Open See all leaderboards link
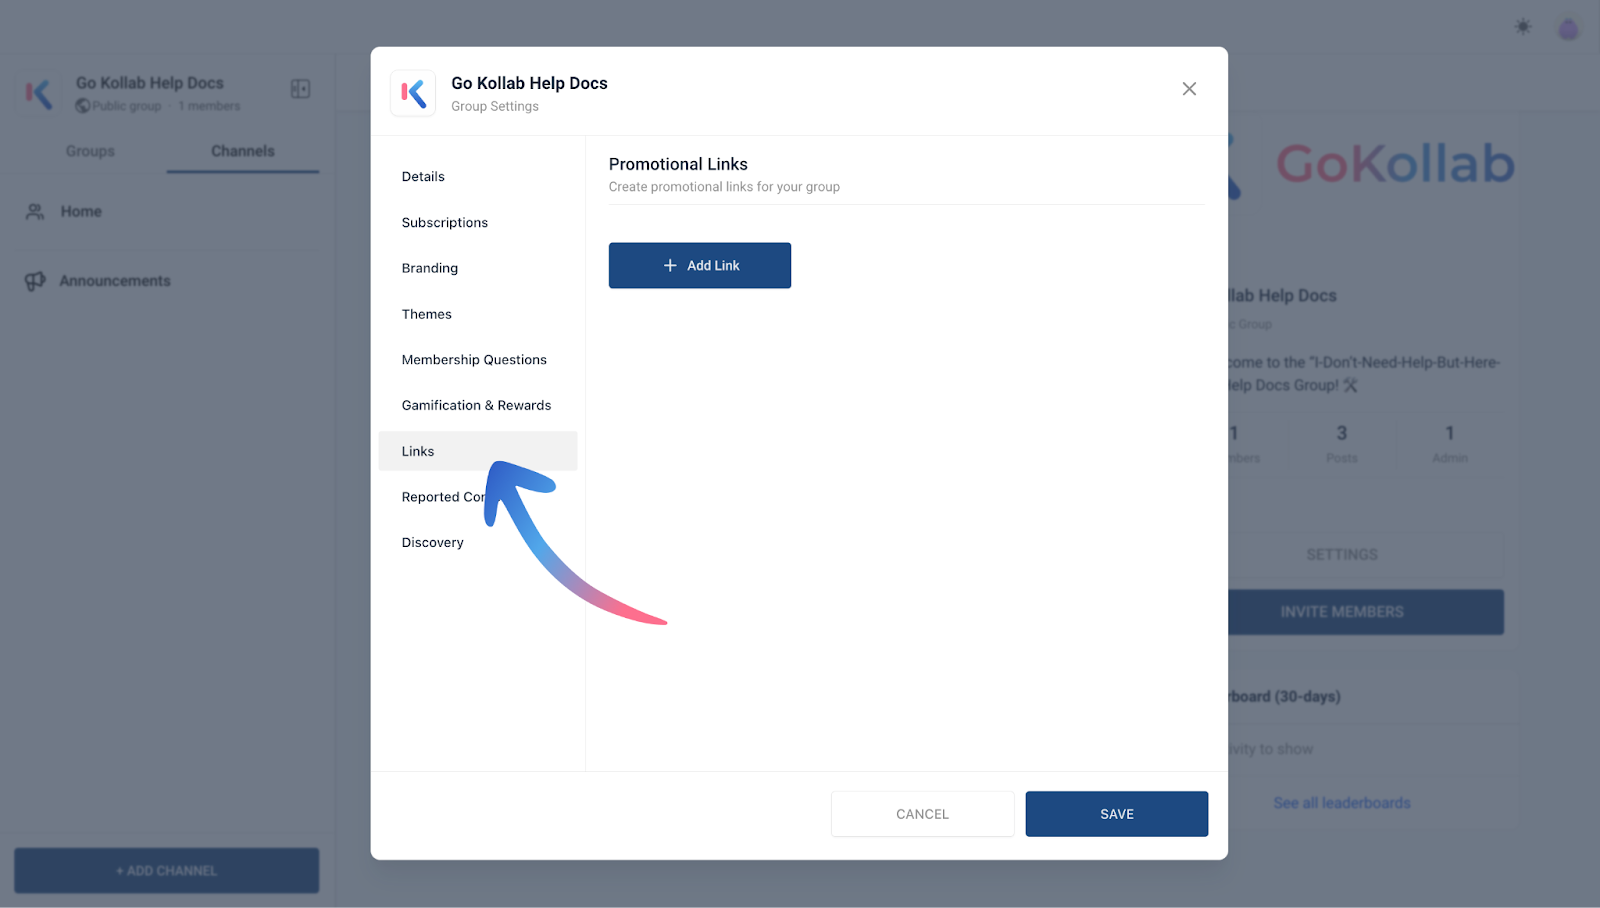 coord(1342,803)
